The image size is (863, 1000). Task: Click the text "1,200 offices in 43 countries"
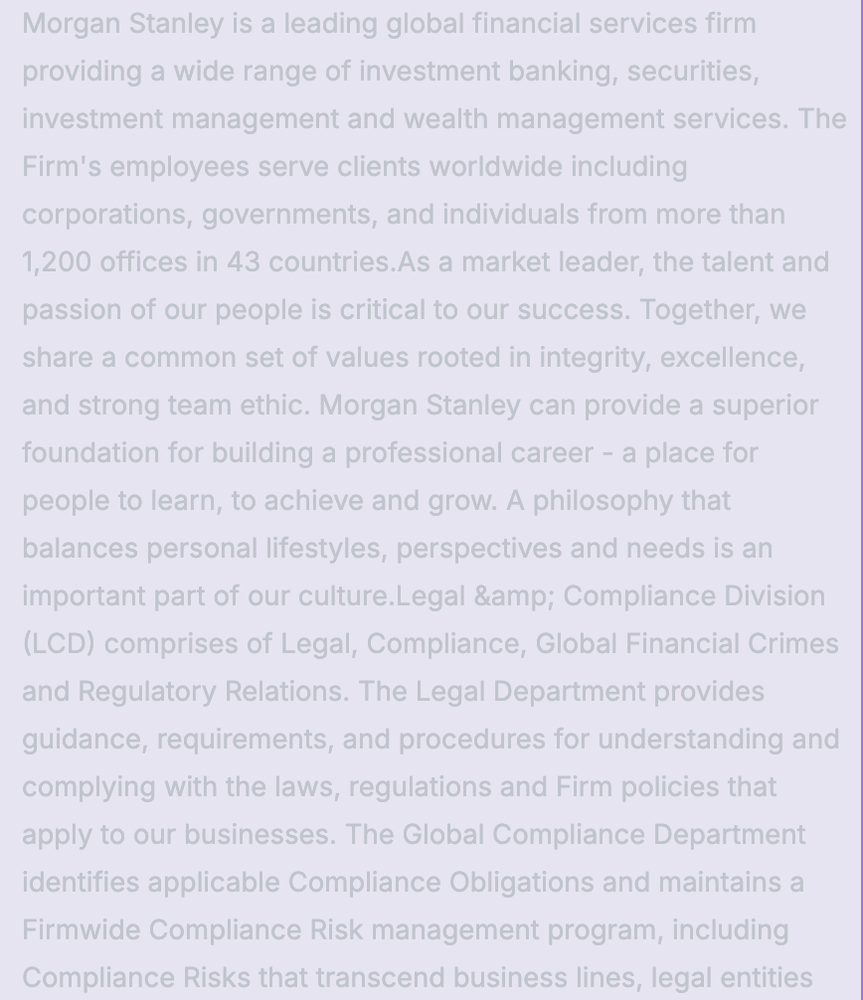click(x=207, y=262)
